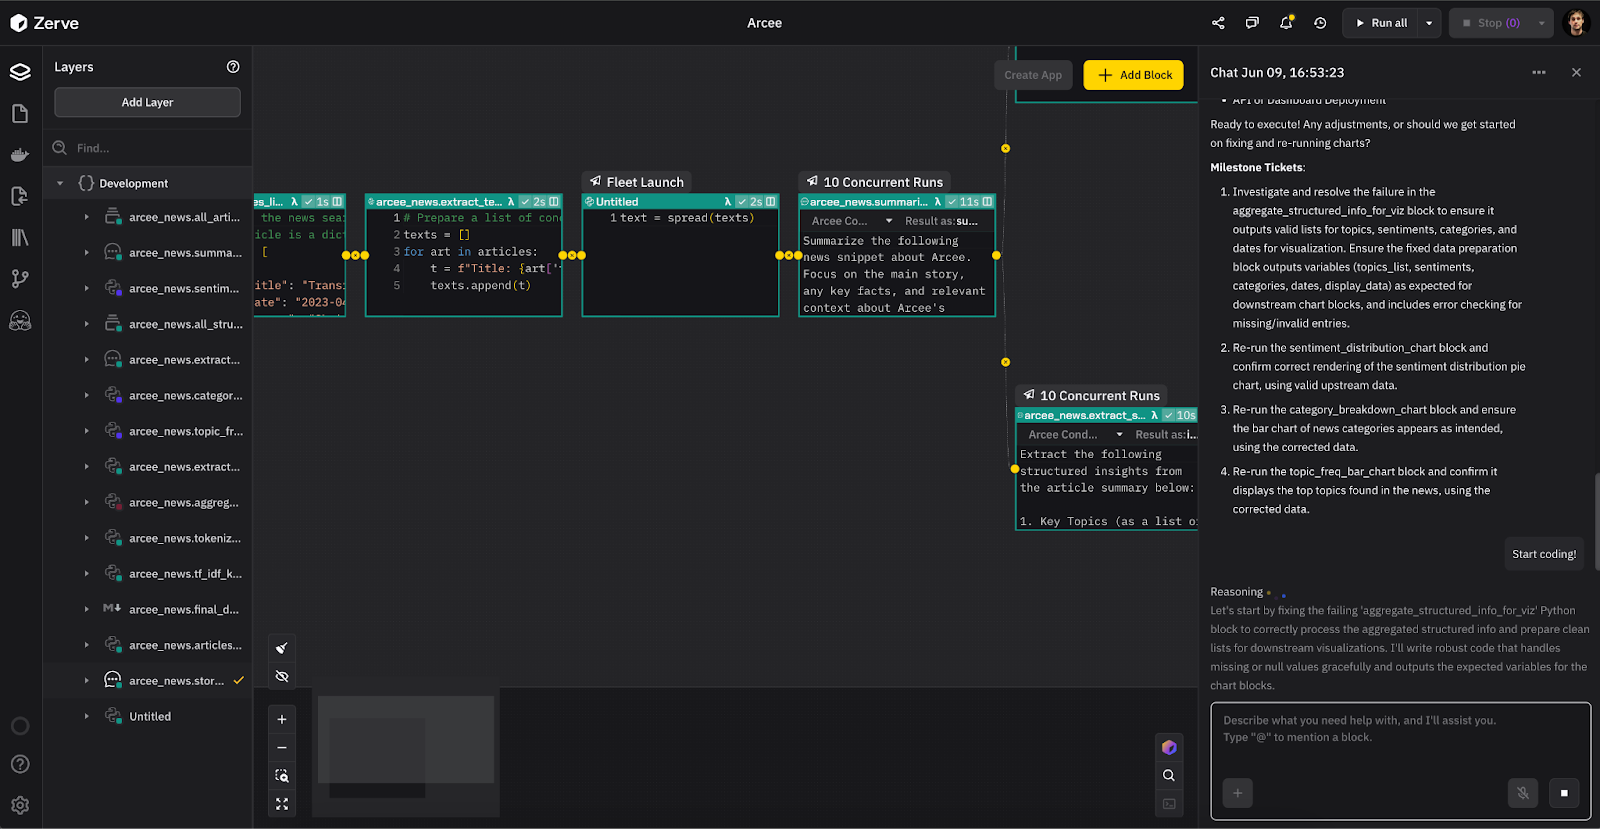Viewport: 1600px width, 829px height.
Task: Click the purple cube assistant icon
Action: coord(1169,747)
